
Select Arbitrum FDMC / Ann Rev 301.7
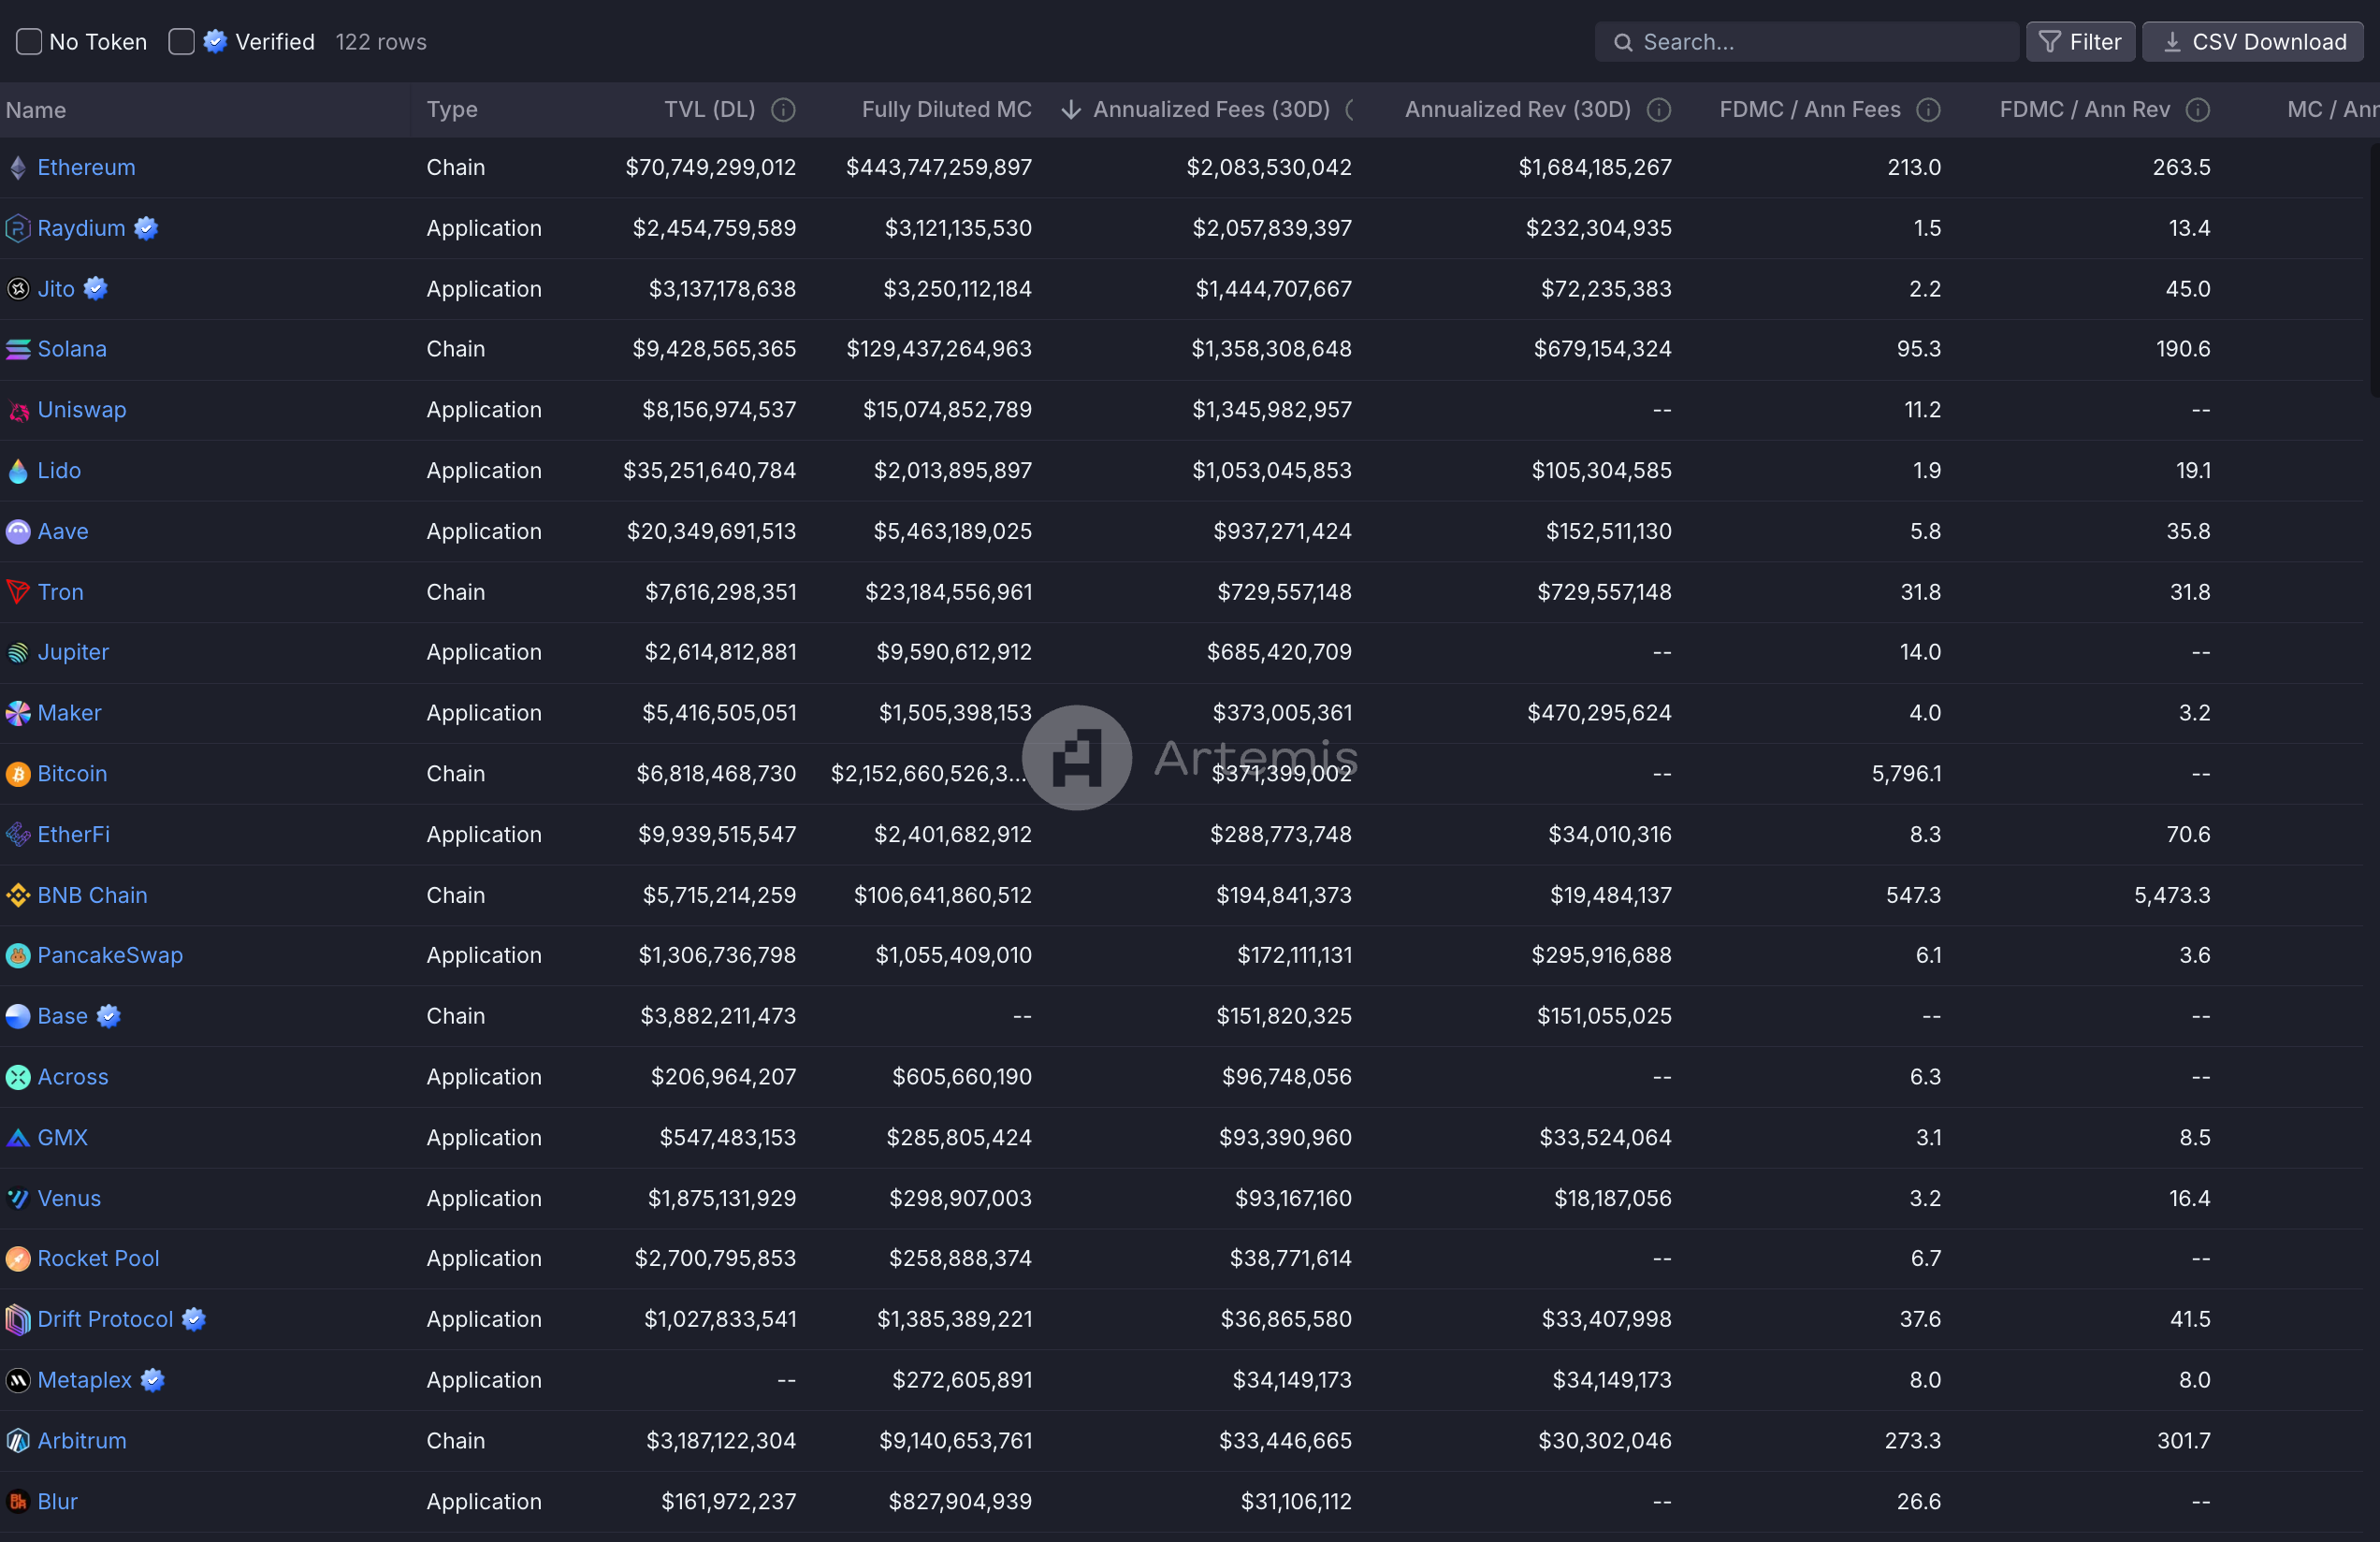(x=2183, y=1442)
